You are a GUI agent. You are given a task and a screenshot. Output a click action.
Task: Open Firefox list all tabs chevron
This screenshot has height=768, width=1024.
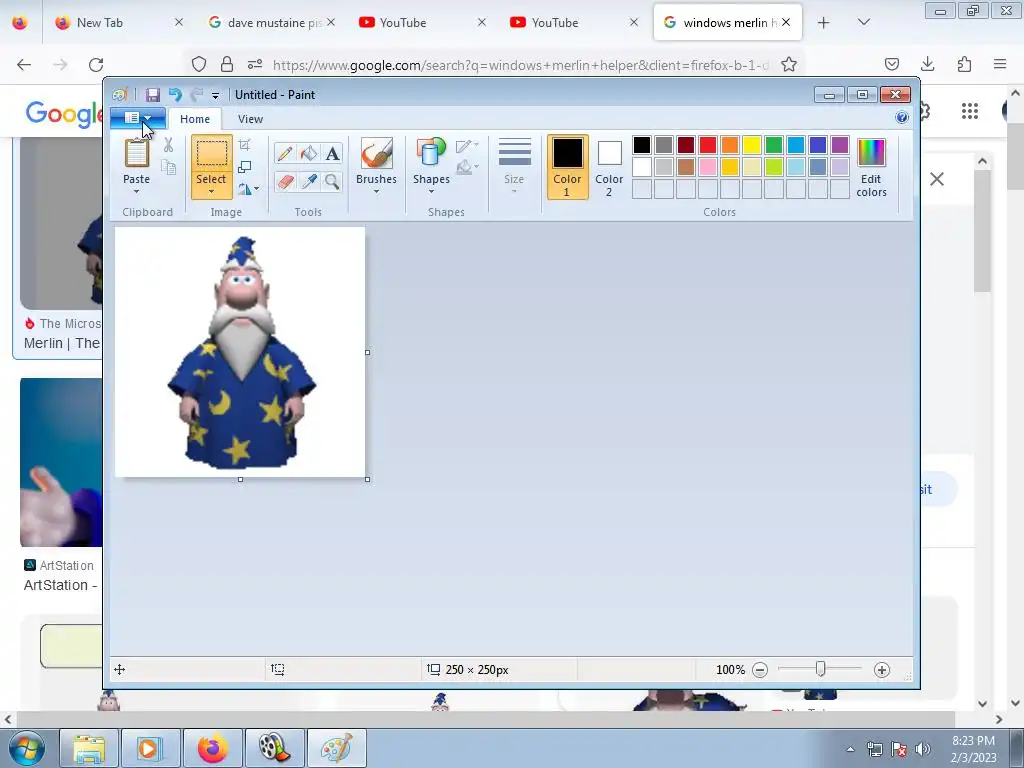pyautogui.click(x=863, y=22)
